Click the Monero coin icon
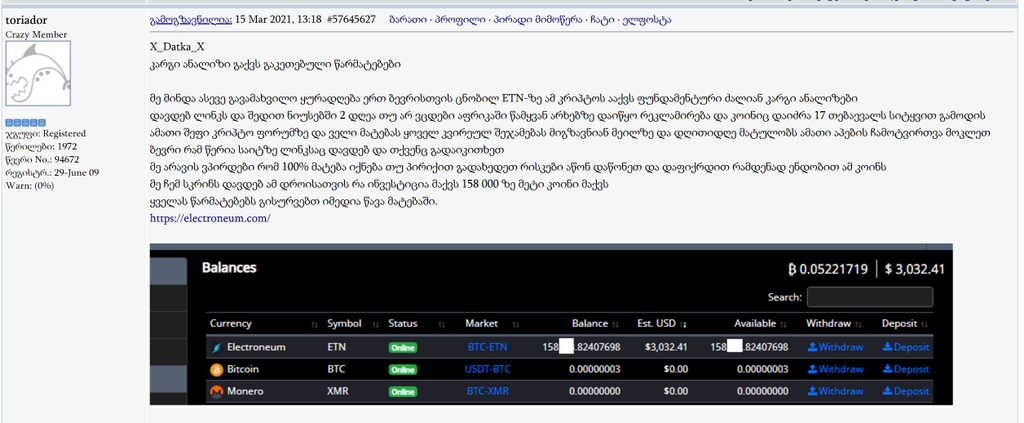The width and height of the screenshot is (1024, 423). [x=217, y=392]
